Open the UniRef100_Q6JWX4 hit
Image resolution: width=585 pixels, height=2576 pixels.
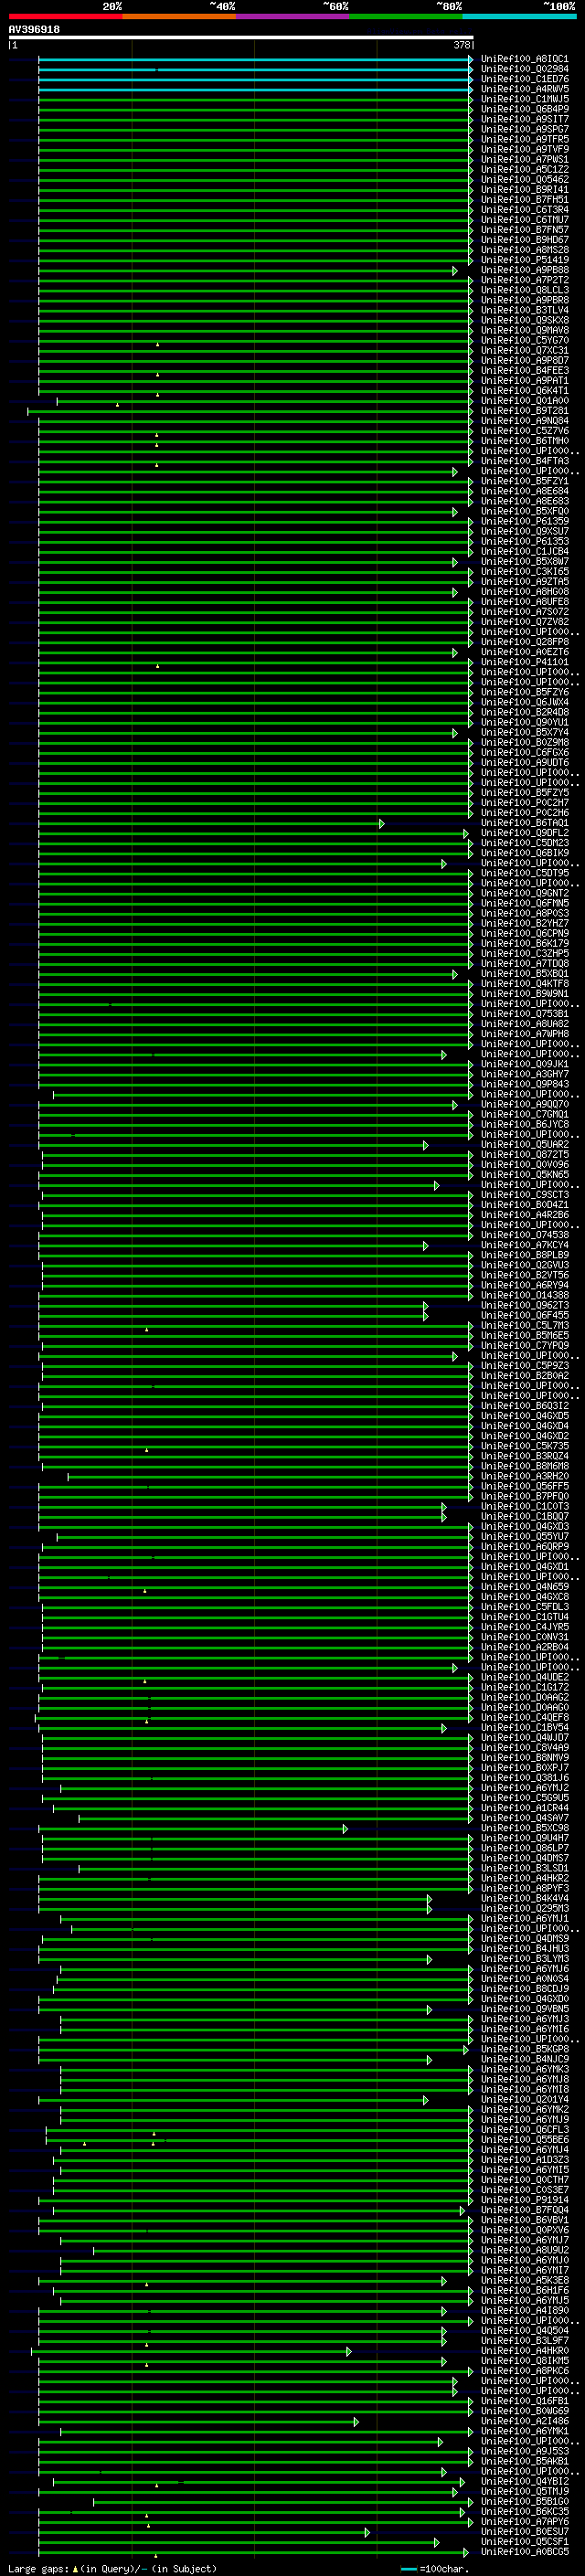[x=524, y=702]
